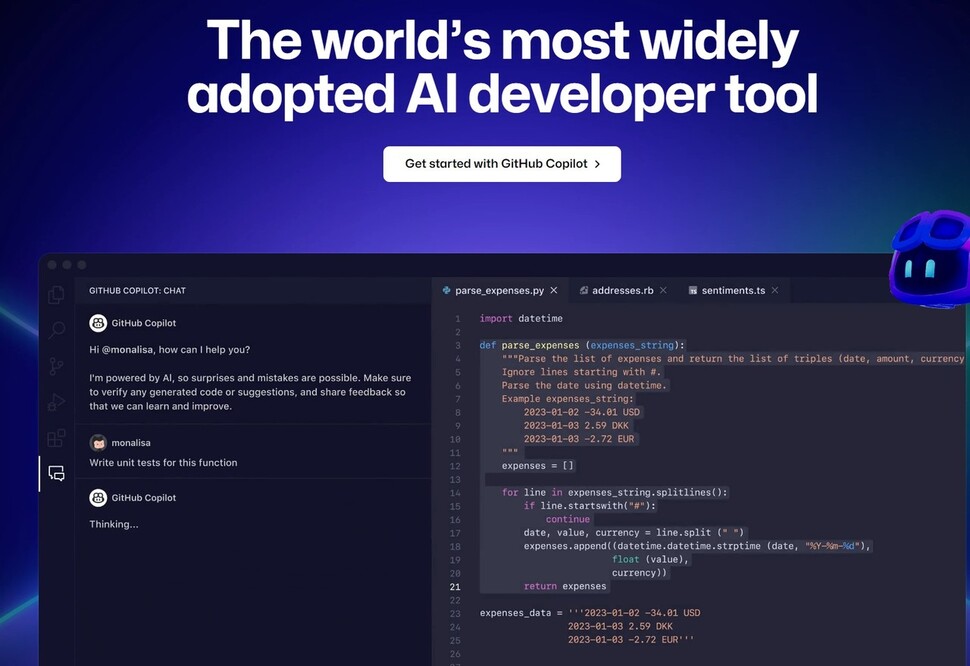The height and width of the screenshot is (666, 970).
Task: Switch to the addresses.rb tab
Action: [x=622, y=291]
